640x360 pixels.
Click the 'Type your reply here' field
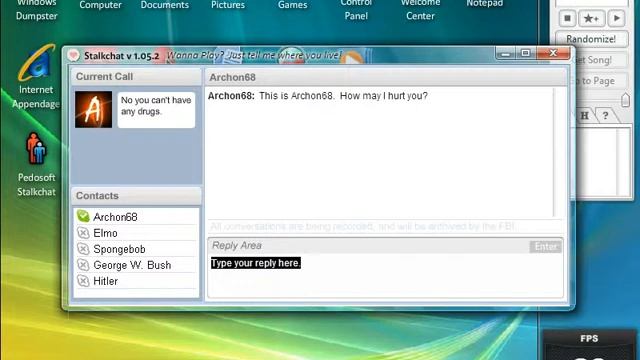coord(385,275)
